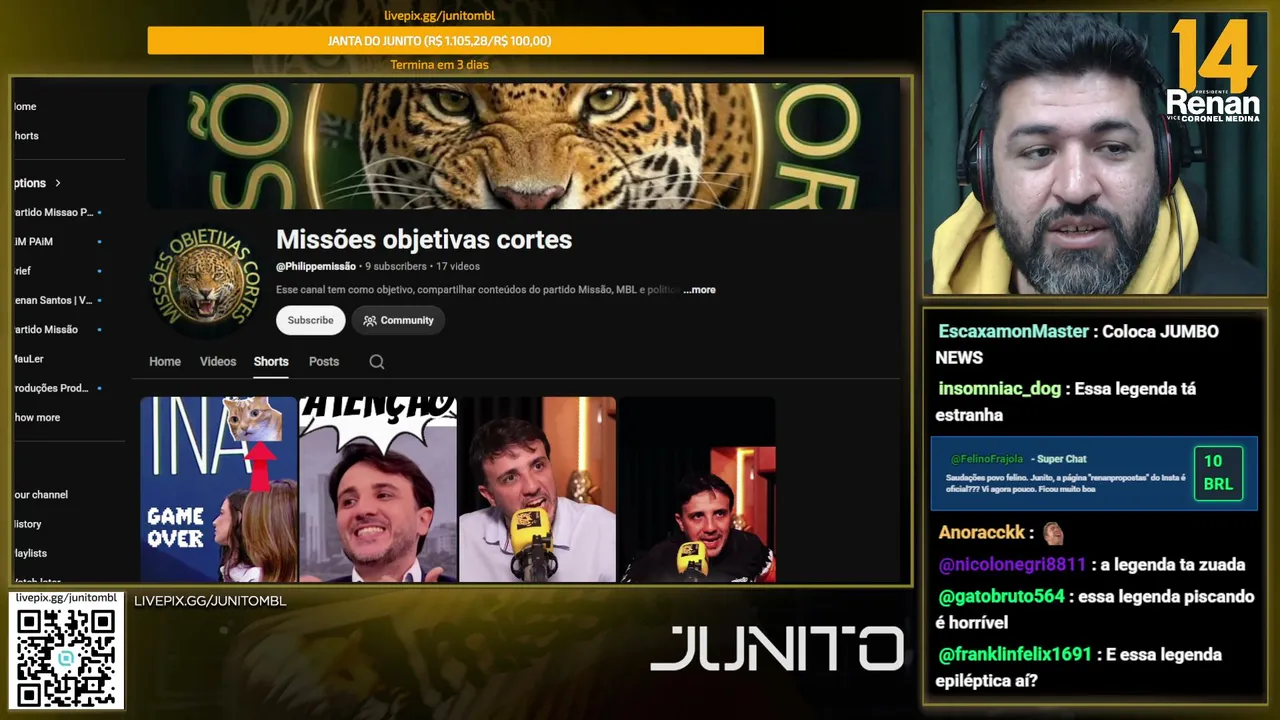The image size is (1280, 720).
Task: Open the Posts tab
Action: [x=324, y=362]
